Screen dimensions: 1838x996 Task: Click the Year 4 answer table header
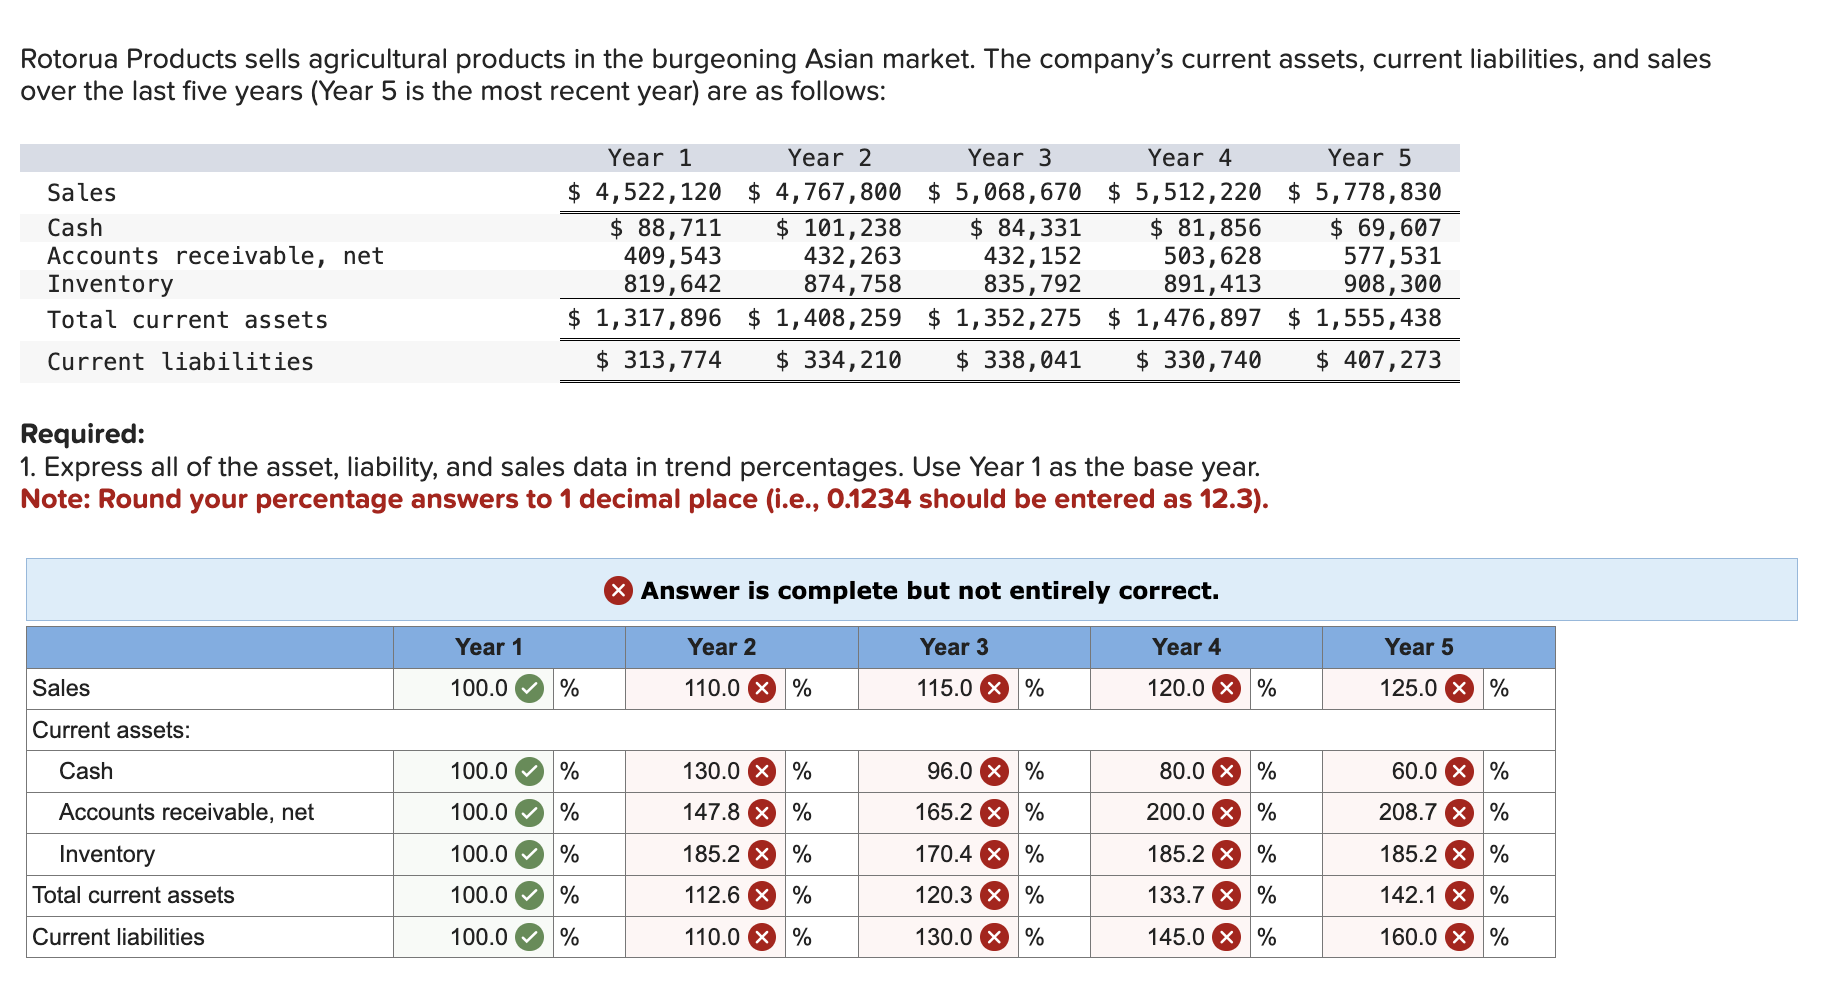click(1206, 648)
